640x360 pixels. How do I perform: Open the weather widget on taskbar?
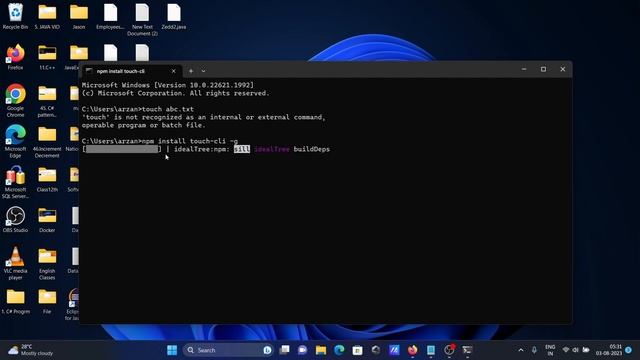pos(31,350)
